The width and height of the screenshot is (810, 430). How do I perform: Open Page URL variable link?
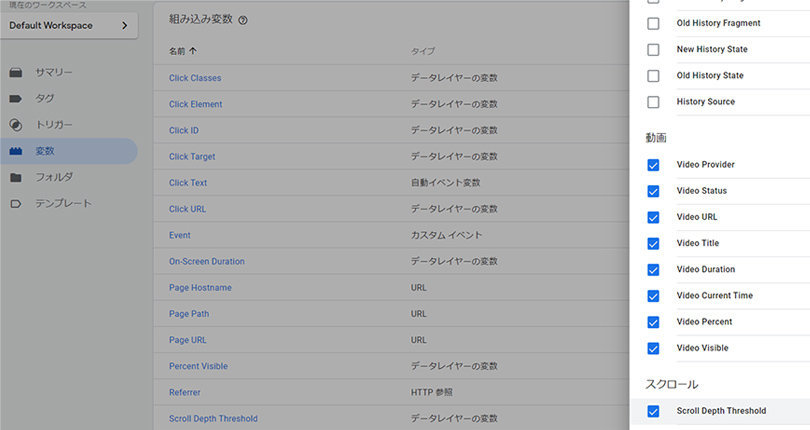coord(187,340)
